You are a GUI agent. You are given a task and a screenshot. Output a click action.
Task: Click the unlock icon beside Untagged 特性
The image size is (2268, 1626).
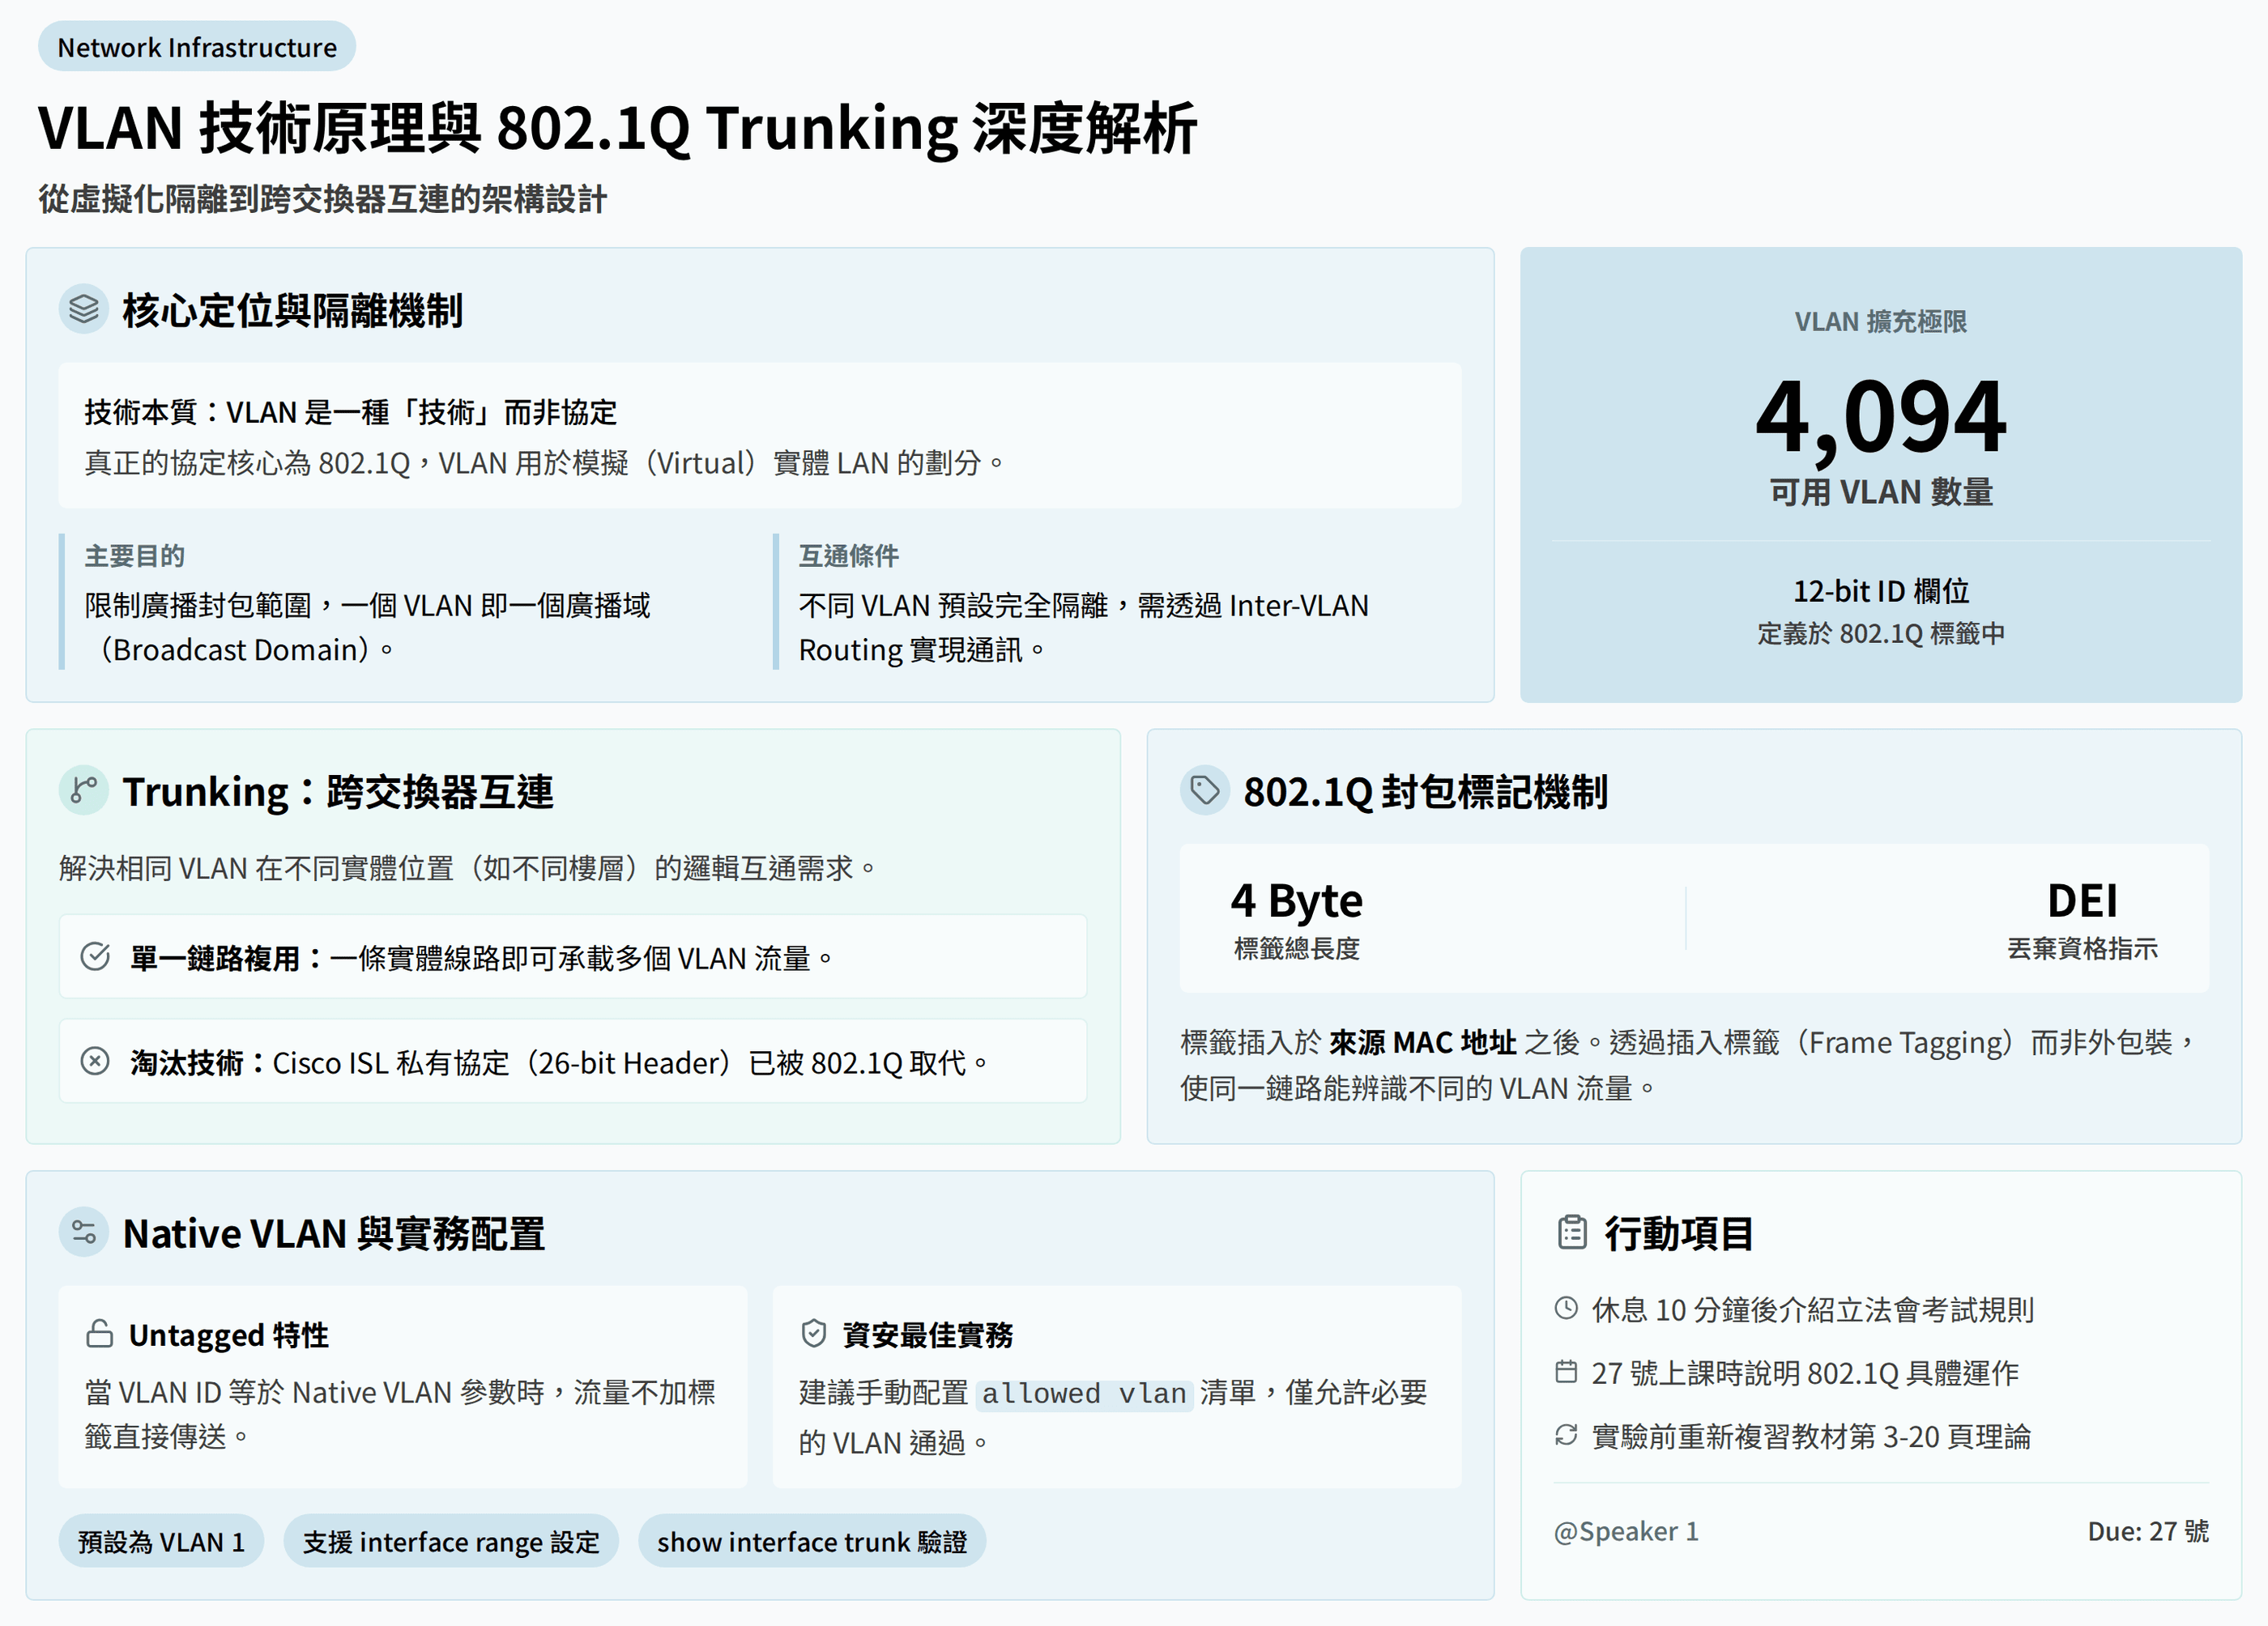pyautogui.click(x=99, y=1334)
